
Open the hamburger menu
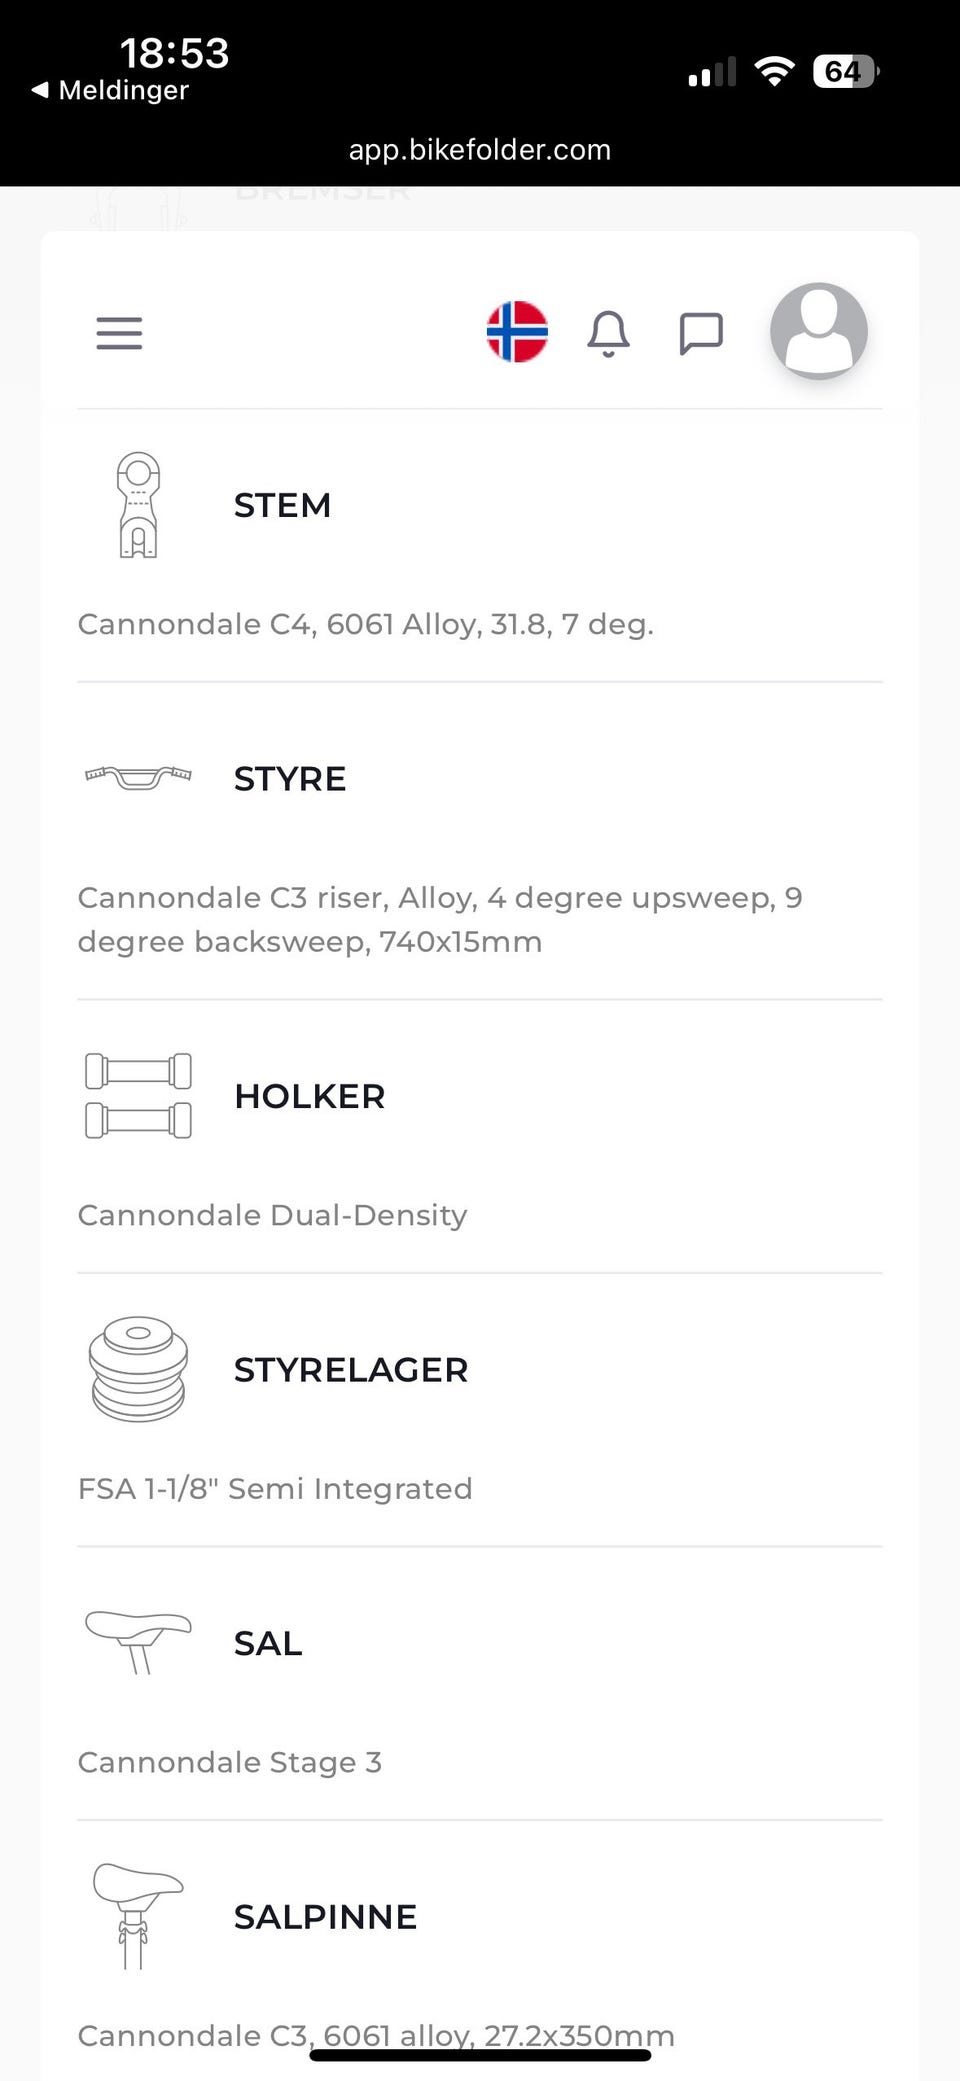coord(119,333)
